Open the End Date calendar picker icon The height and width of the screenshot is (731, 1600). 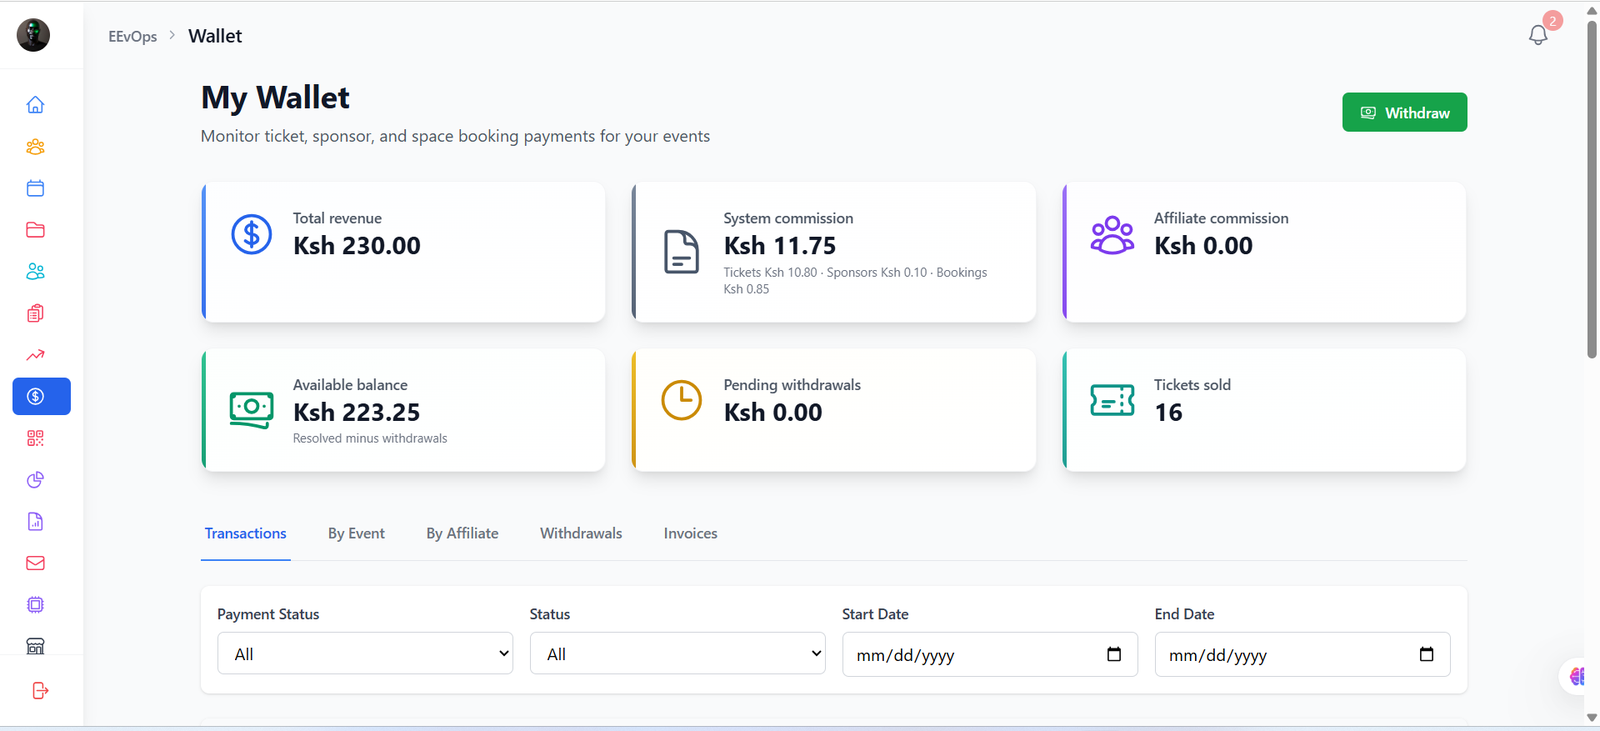point(1426,654)
